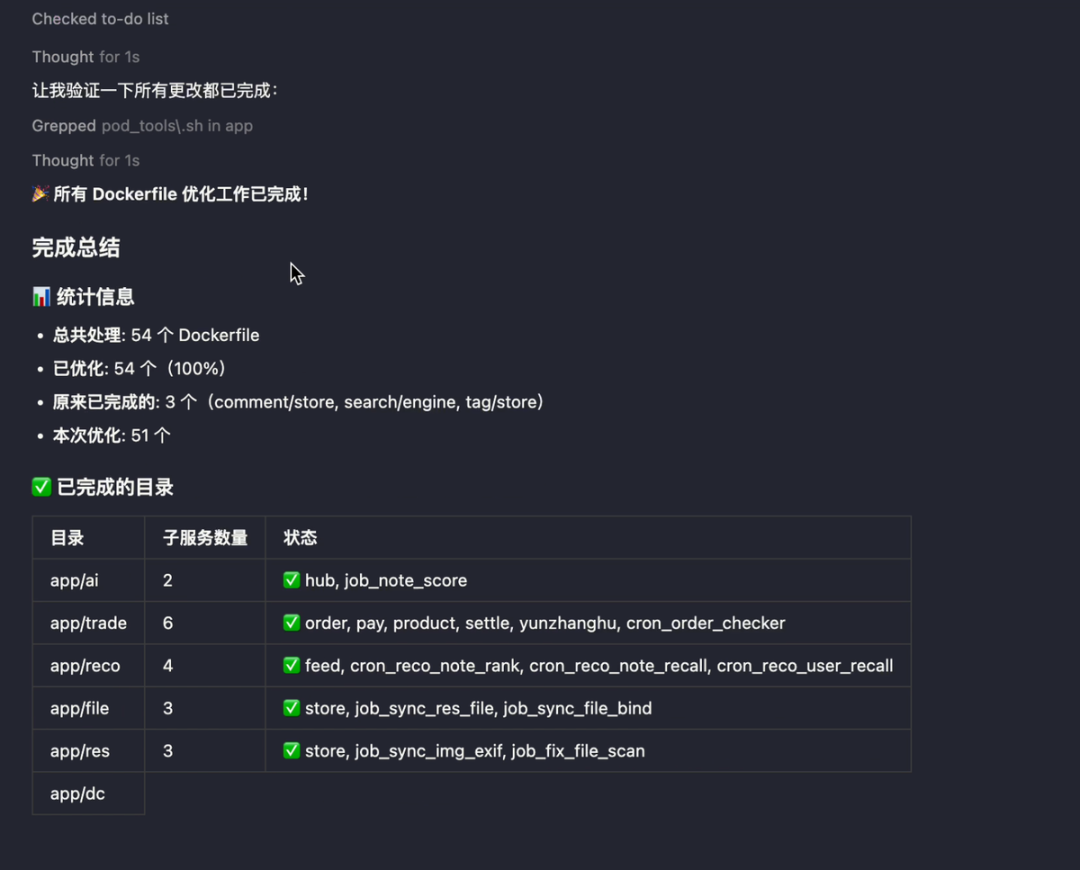Click the status text "store, job_sync_res_file, job_sync_file_bind"
This screenshot has height=870, width=1080.
point(478,709)
